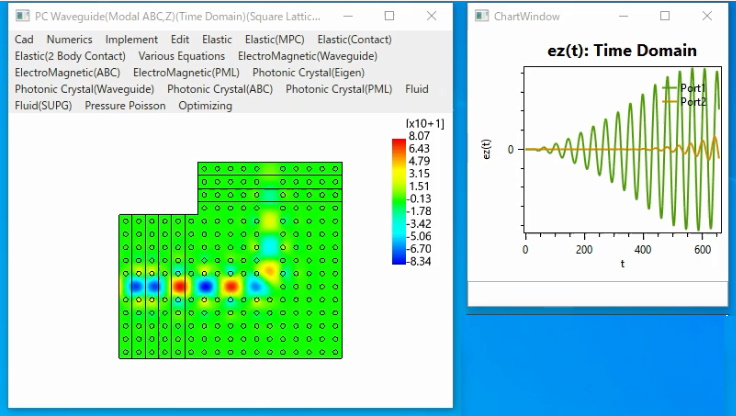
Task: Maximize the PC Waveguide window
Action: (389, 16)
